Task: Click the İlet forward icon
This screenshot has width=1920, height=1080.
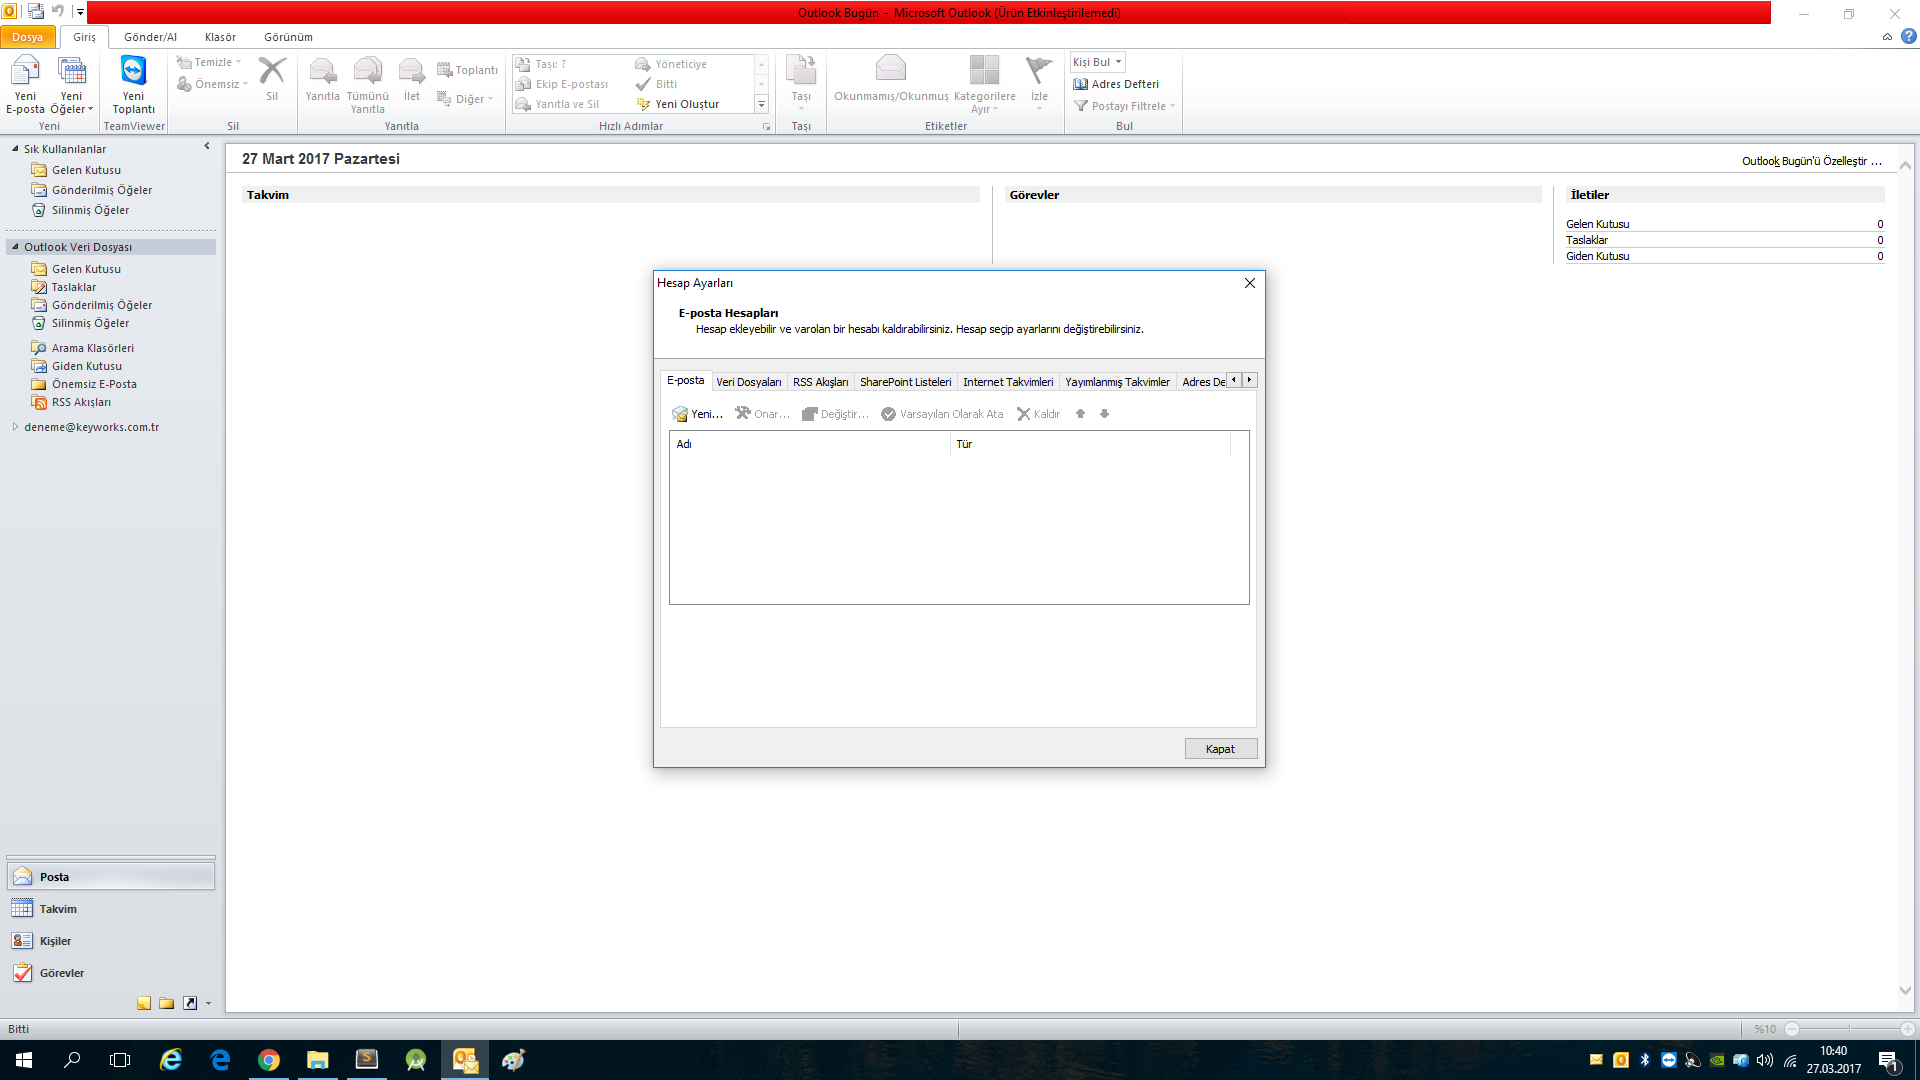Action: coord(412,79)
